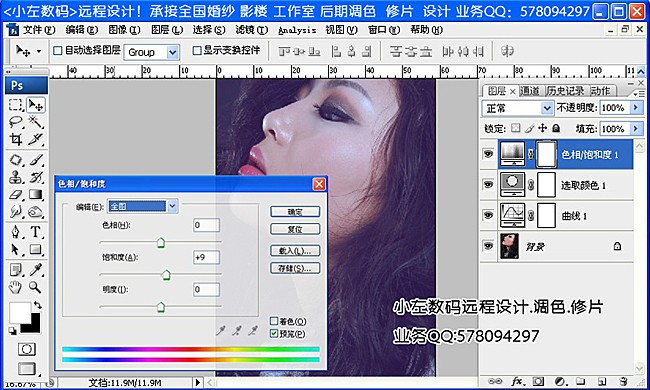
Task: Hide the 背景 layer
Action: pyautogui.click(x=488, y=246)
